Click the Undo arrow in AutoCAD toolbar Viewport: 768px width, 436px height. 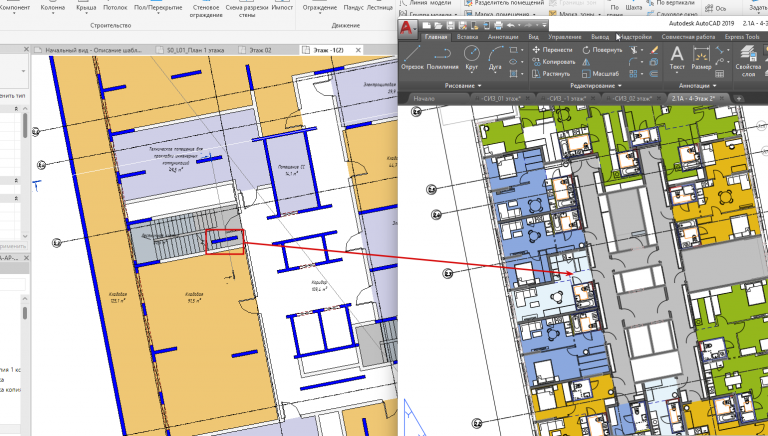click(510, 25)
